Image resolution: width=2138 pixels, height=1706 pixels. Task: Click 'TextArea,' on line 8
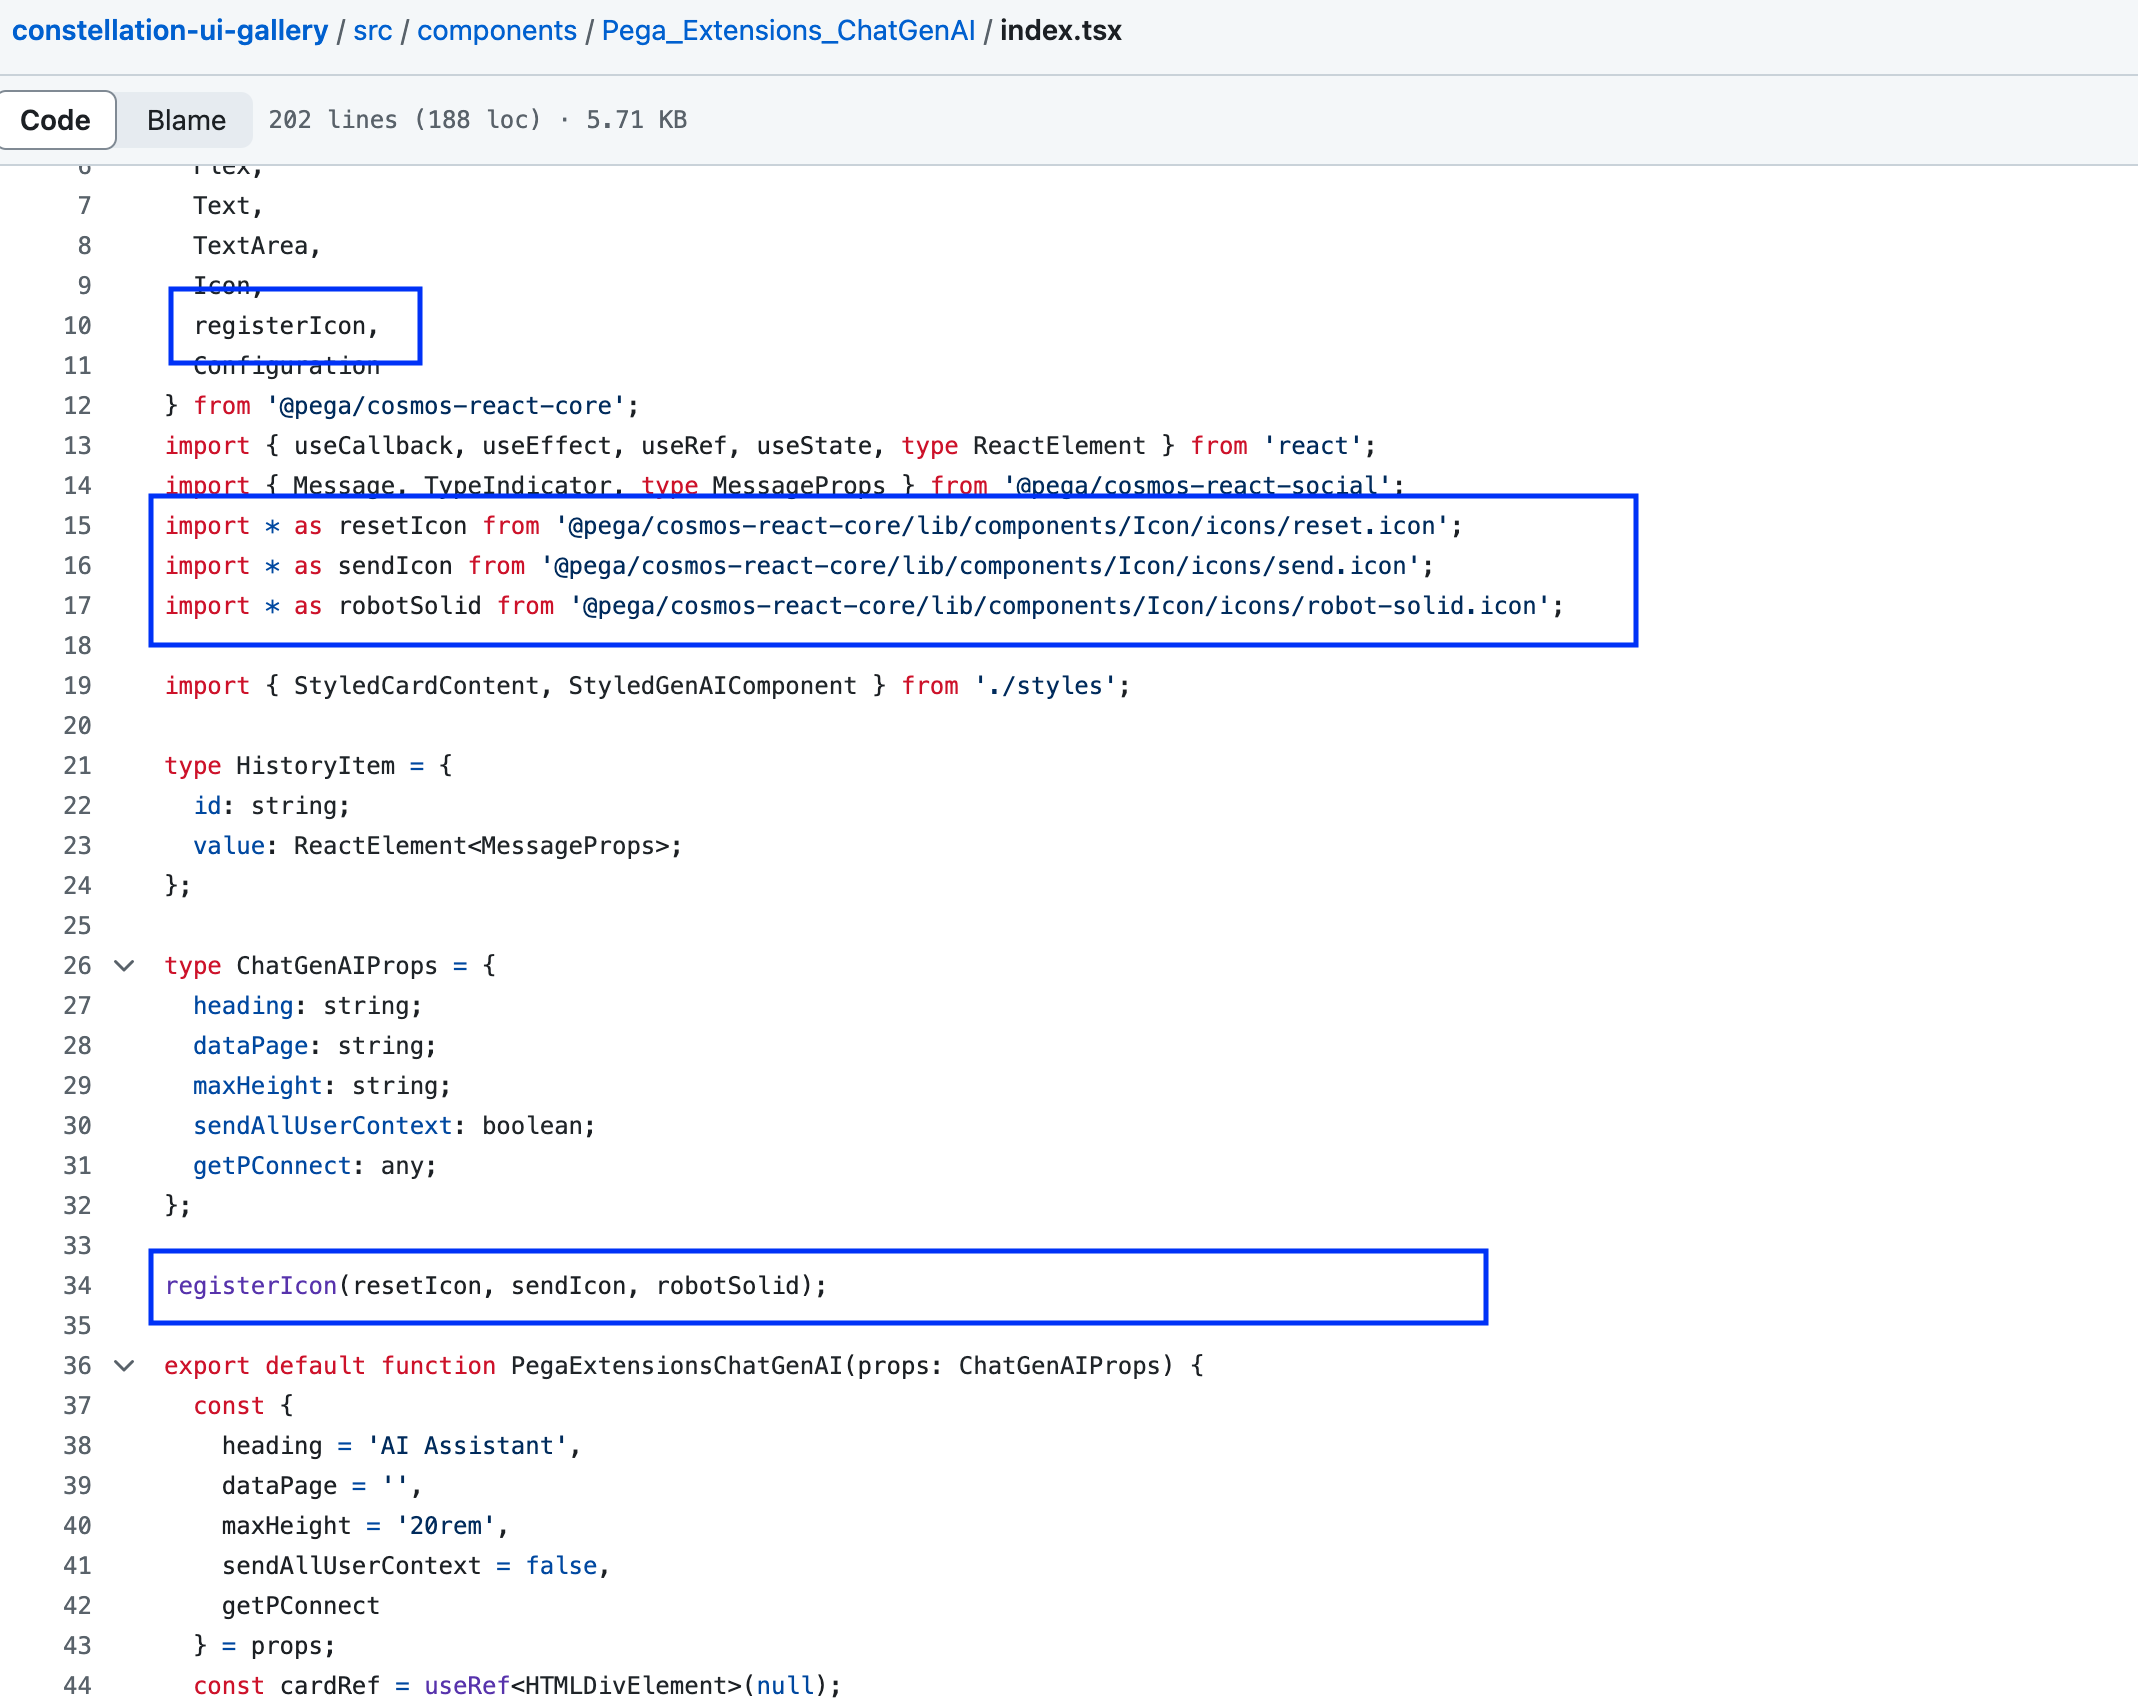(x=257, y=246)
